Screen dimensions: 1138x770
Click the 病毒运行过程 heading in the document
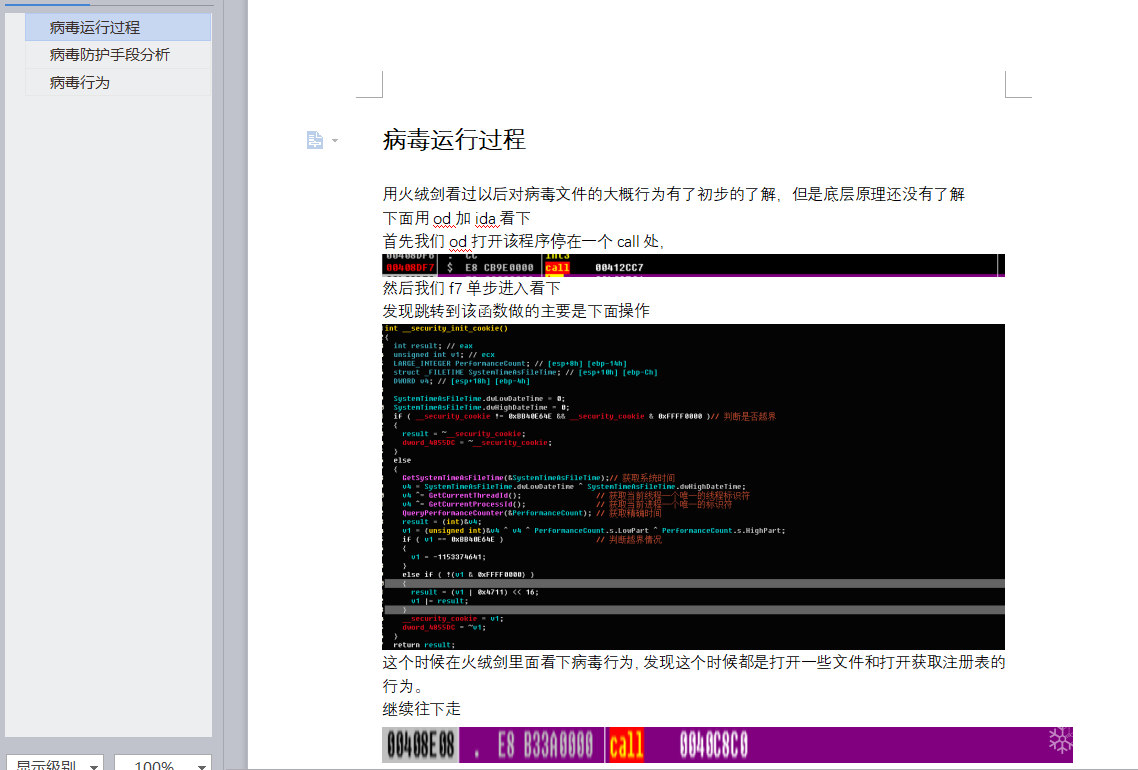point(454,139)
